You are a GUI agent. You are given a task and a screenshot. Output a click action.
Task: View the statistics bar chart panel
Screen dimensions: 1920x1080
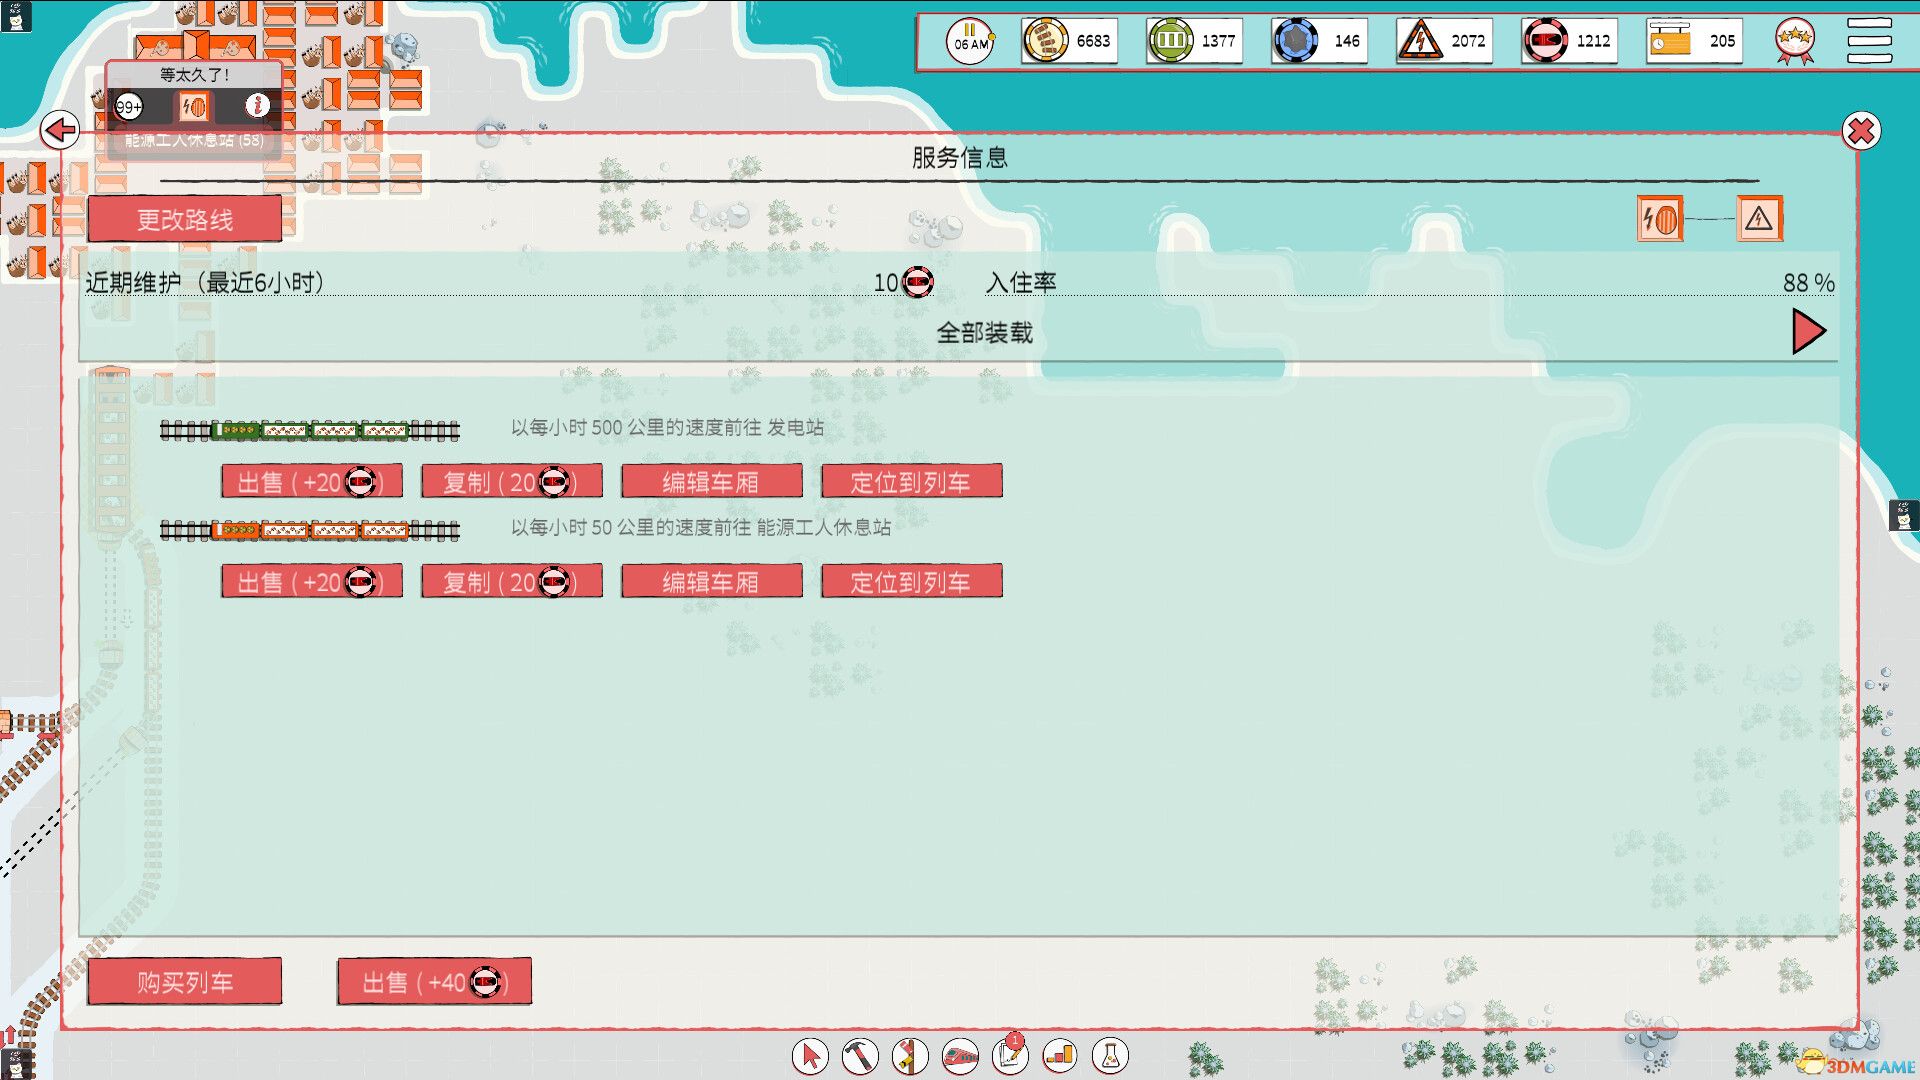point(1059,1055)
